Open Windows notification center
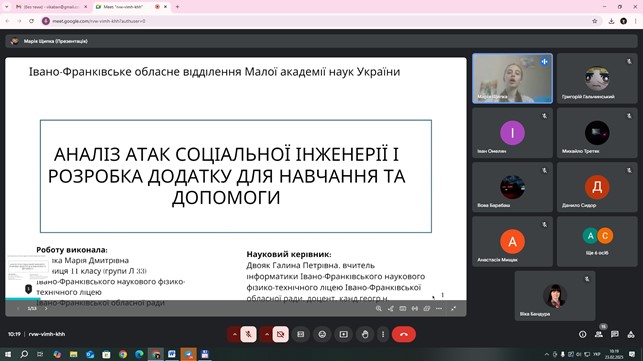Screen dimensions: 643x361 pos(632,354)
